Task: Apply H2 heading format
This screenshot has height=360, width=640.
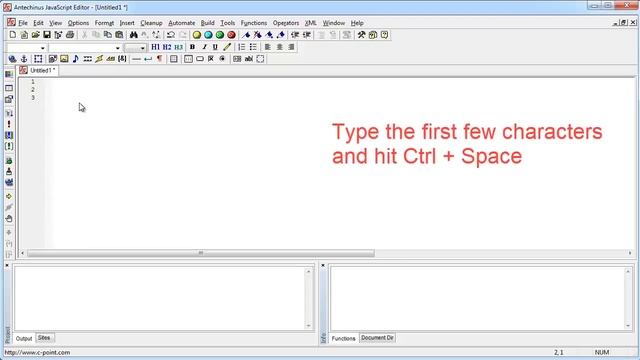Action: (x=167, y=47)
